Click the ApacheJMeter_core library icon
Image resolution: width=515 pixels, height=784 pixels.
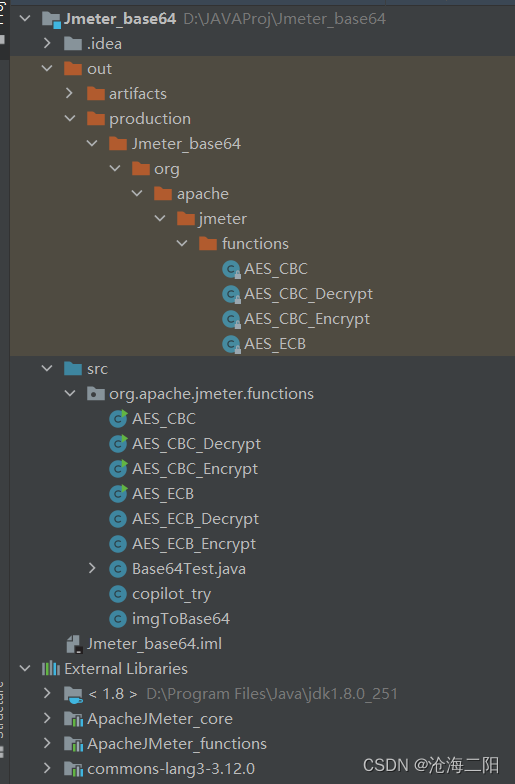pyautogui.click(x=74, y=719)
